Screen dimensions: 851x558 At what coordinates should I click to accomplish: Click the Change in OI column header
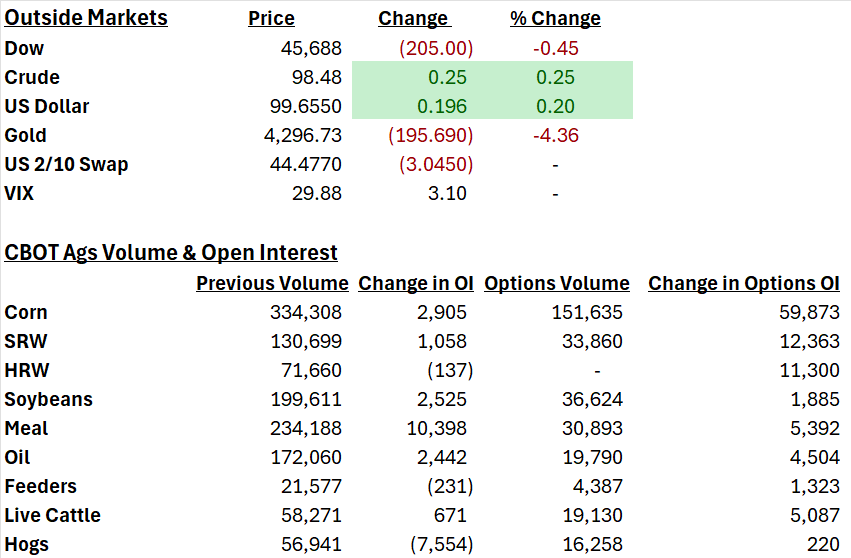pos(416,283)
